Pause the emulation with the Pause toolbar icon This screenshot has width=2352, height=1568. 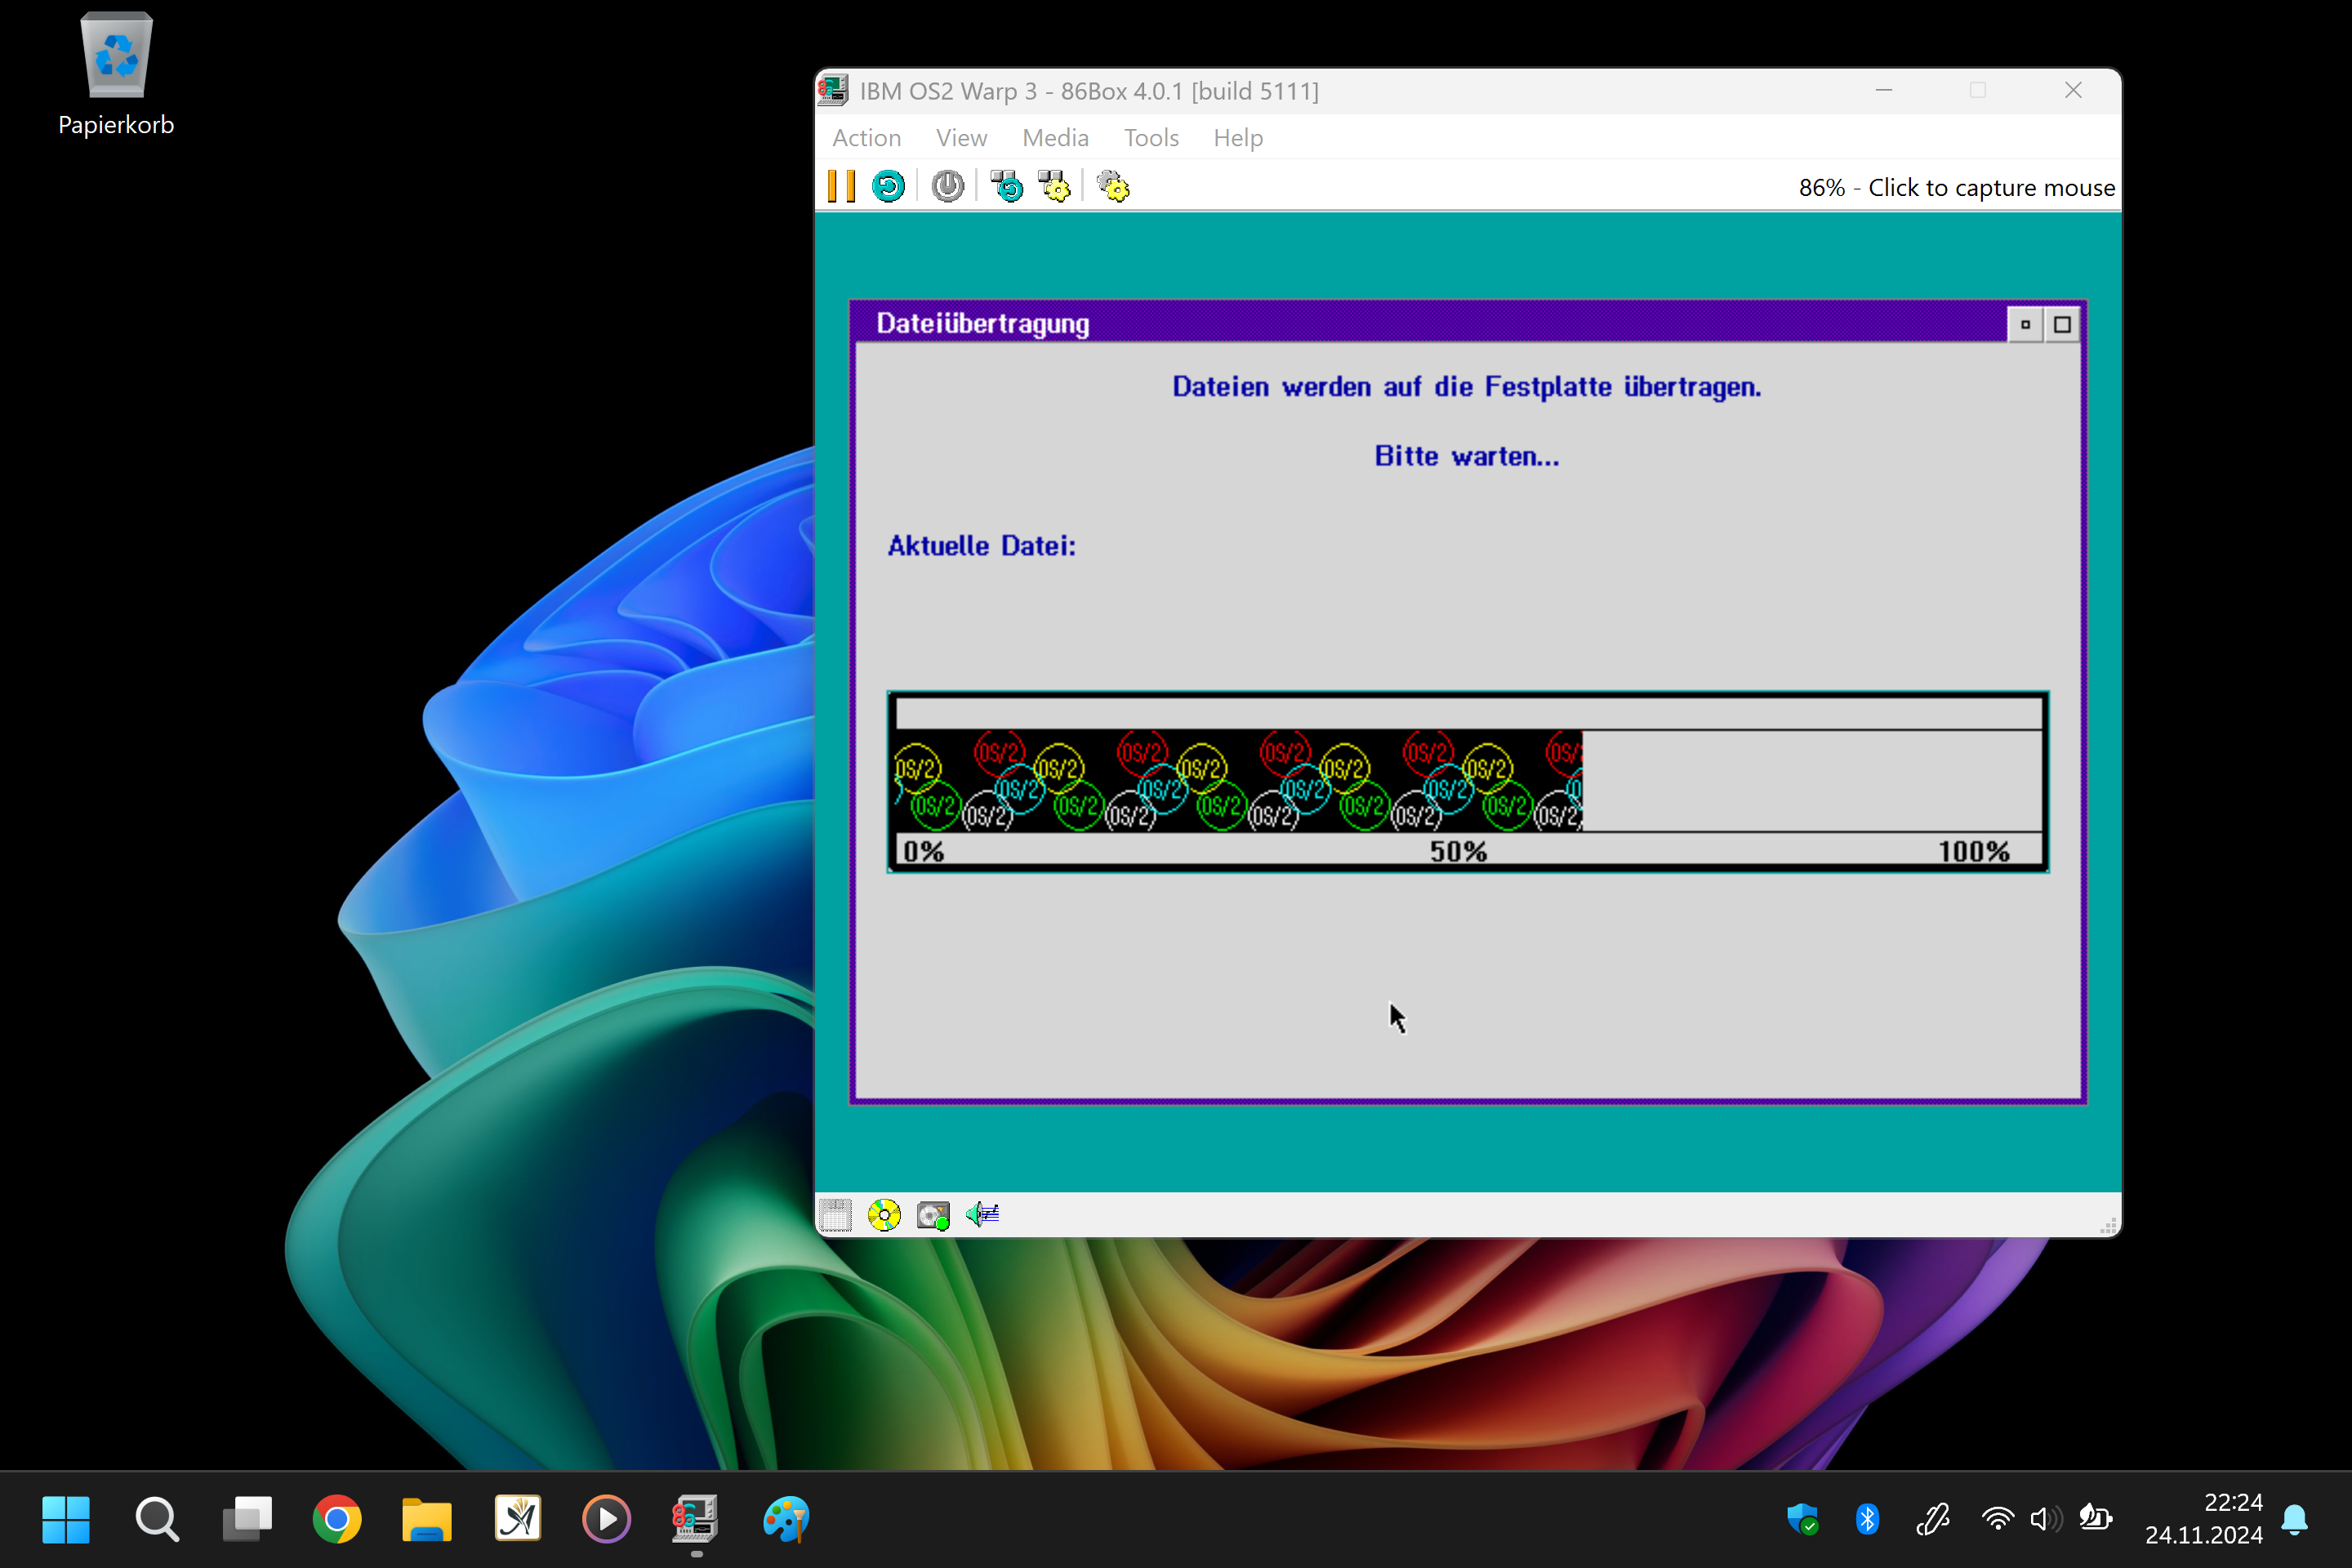841,186
